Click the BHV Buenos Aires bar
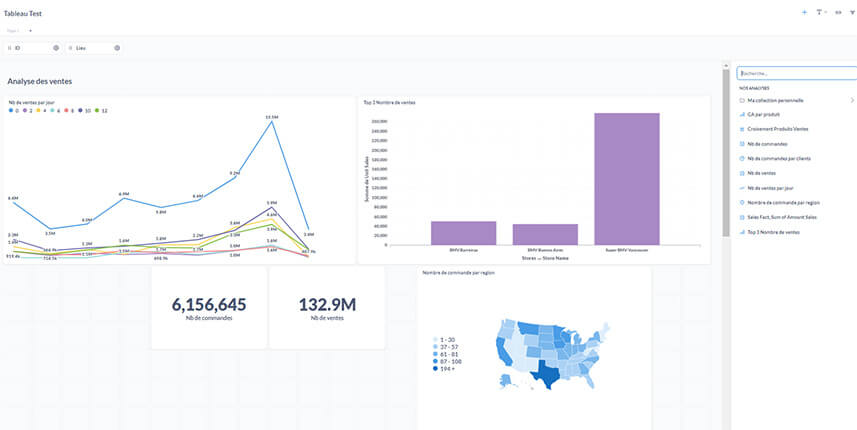 pos(545,234)
